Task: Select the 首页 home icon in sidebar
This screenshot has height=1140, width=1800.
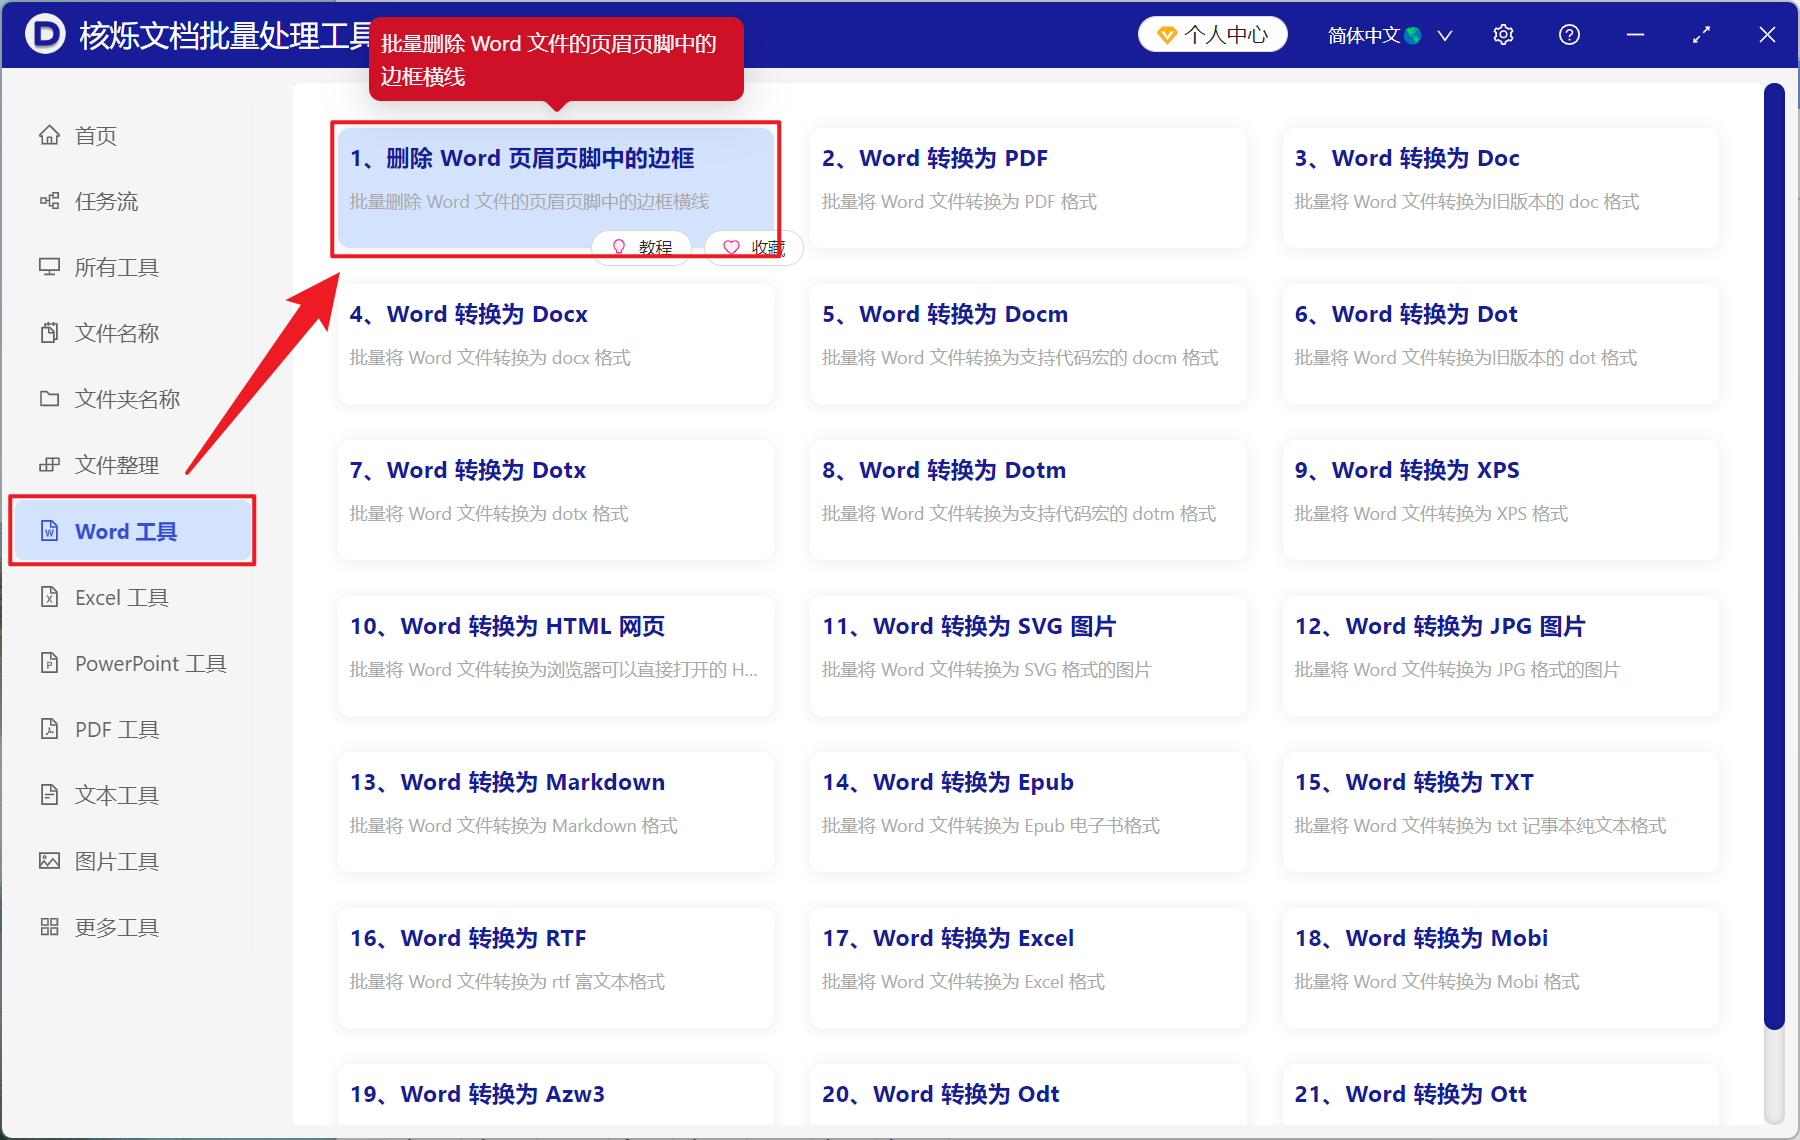Action: (x=50, y=135)
